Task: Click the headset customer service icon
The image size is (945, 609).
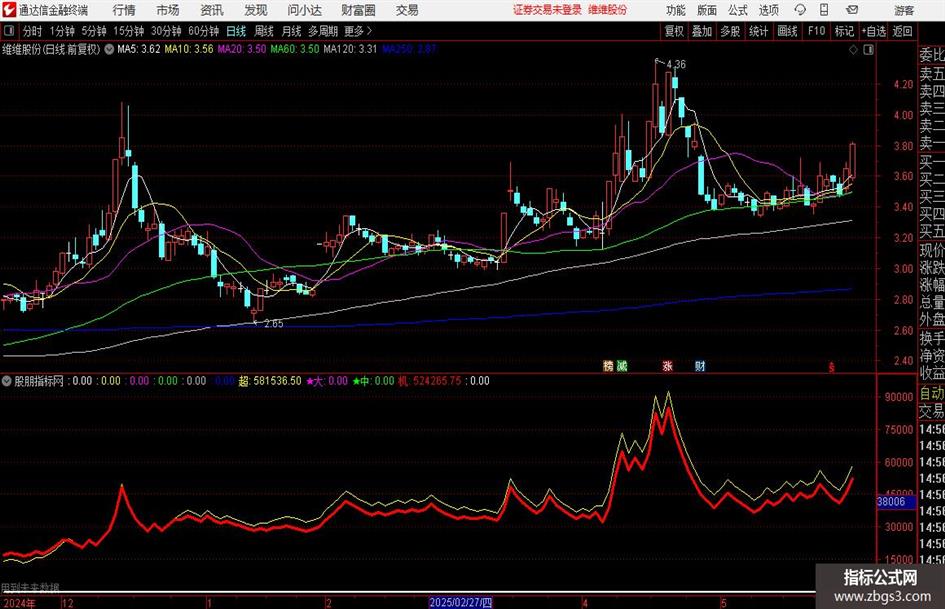Action: point(800,10)
